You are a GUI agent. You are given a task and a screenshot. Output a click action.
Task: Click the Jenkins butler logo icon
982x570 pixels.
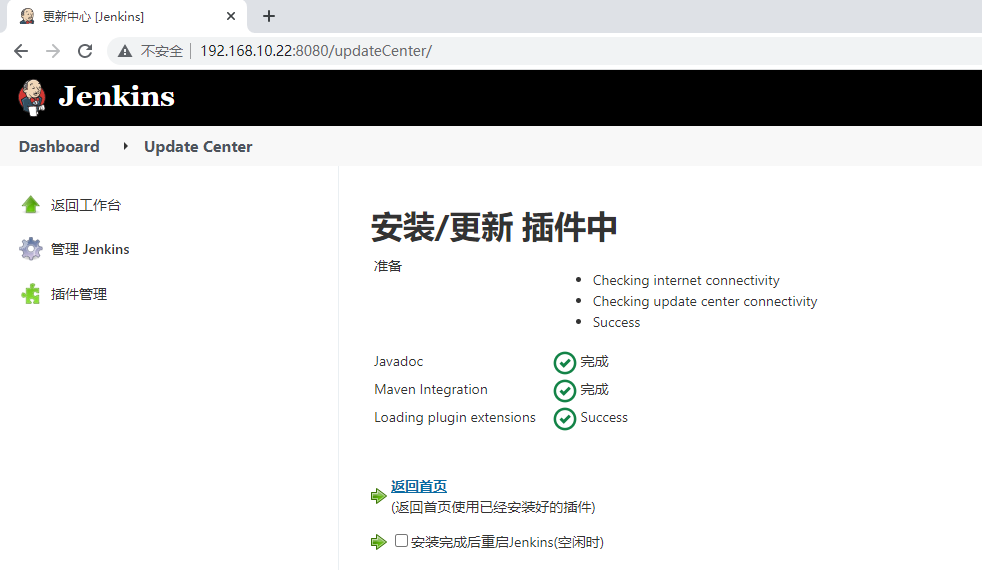click(32, 98)
